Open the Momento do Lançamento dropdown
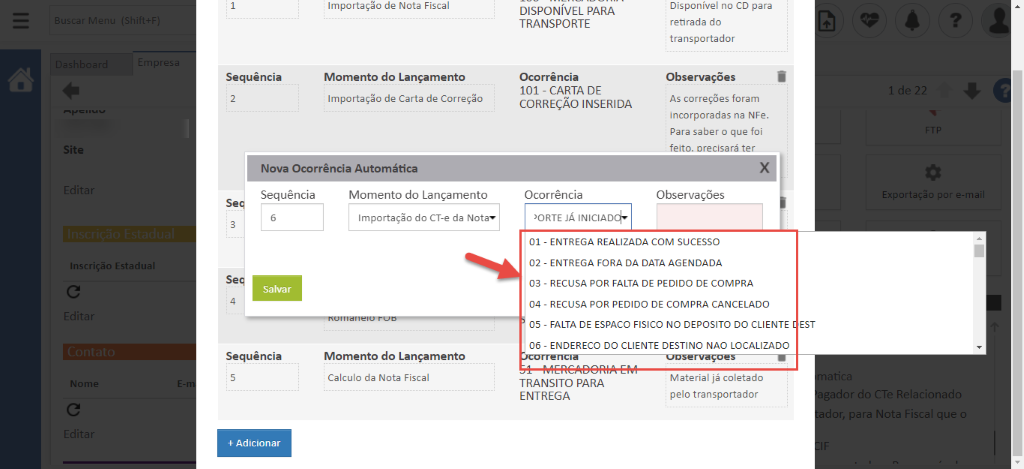This screenshot has height=469, width=1024. tap(424, 218)
